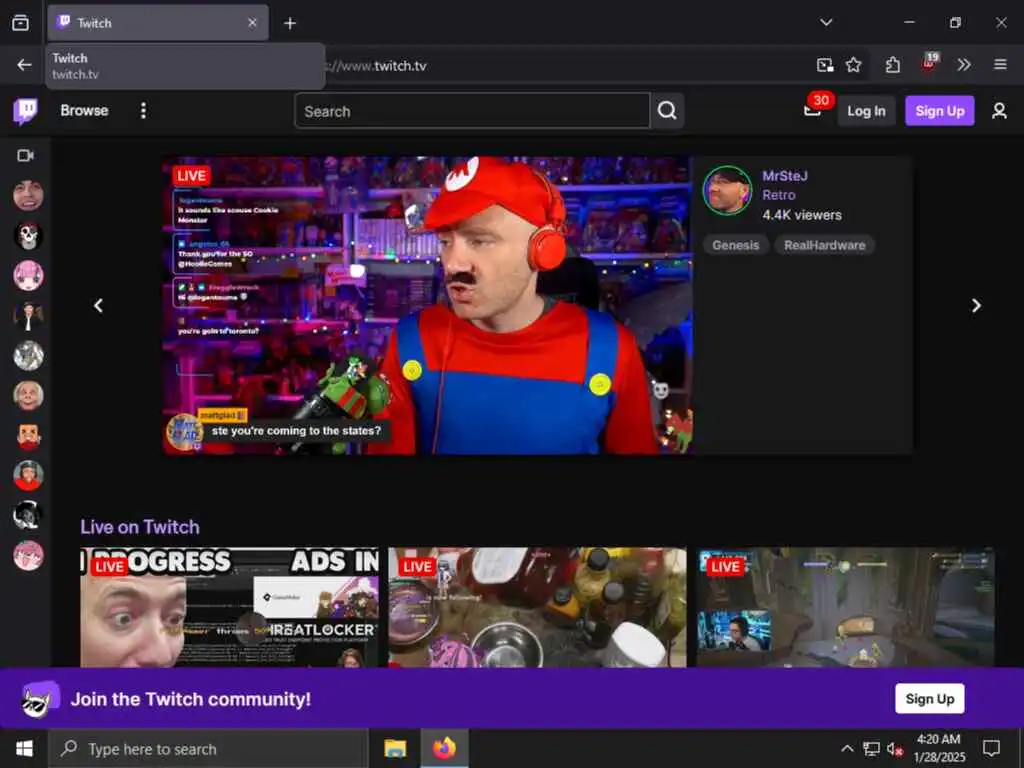Click the taskbar 'Type here to search' box
This screenshot has height=768, width=1024.
click(208, 749)
